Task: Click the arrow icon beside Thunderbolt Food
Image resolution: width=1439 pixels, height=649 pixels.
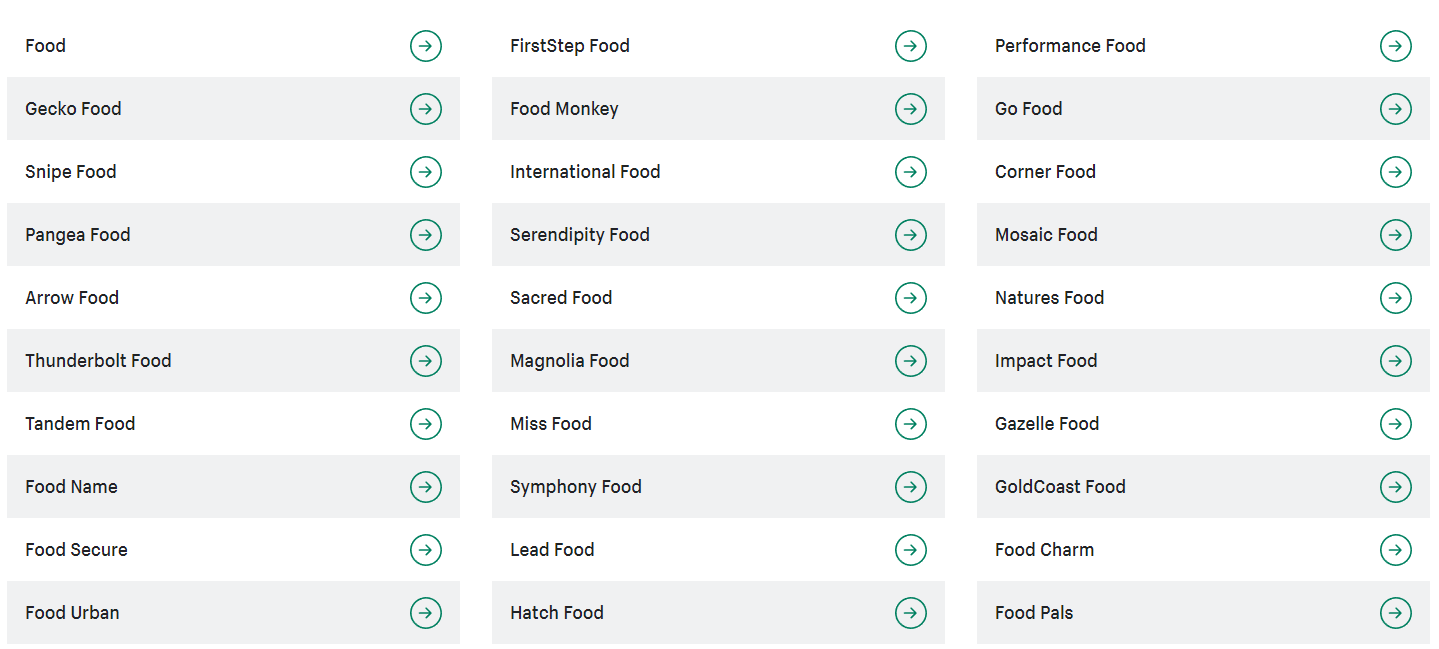Action: pos(426,361)
